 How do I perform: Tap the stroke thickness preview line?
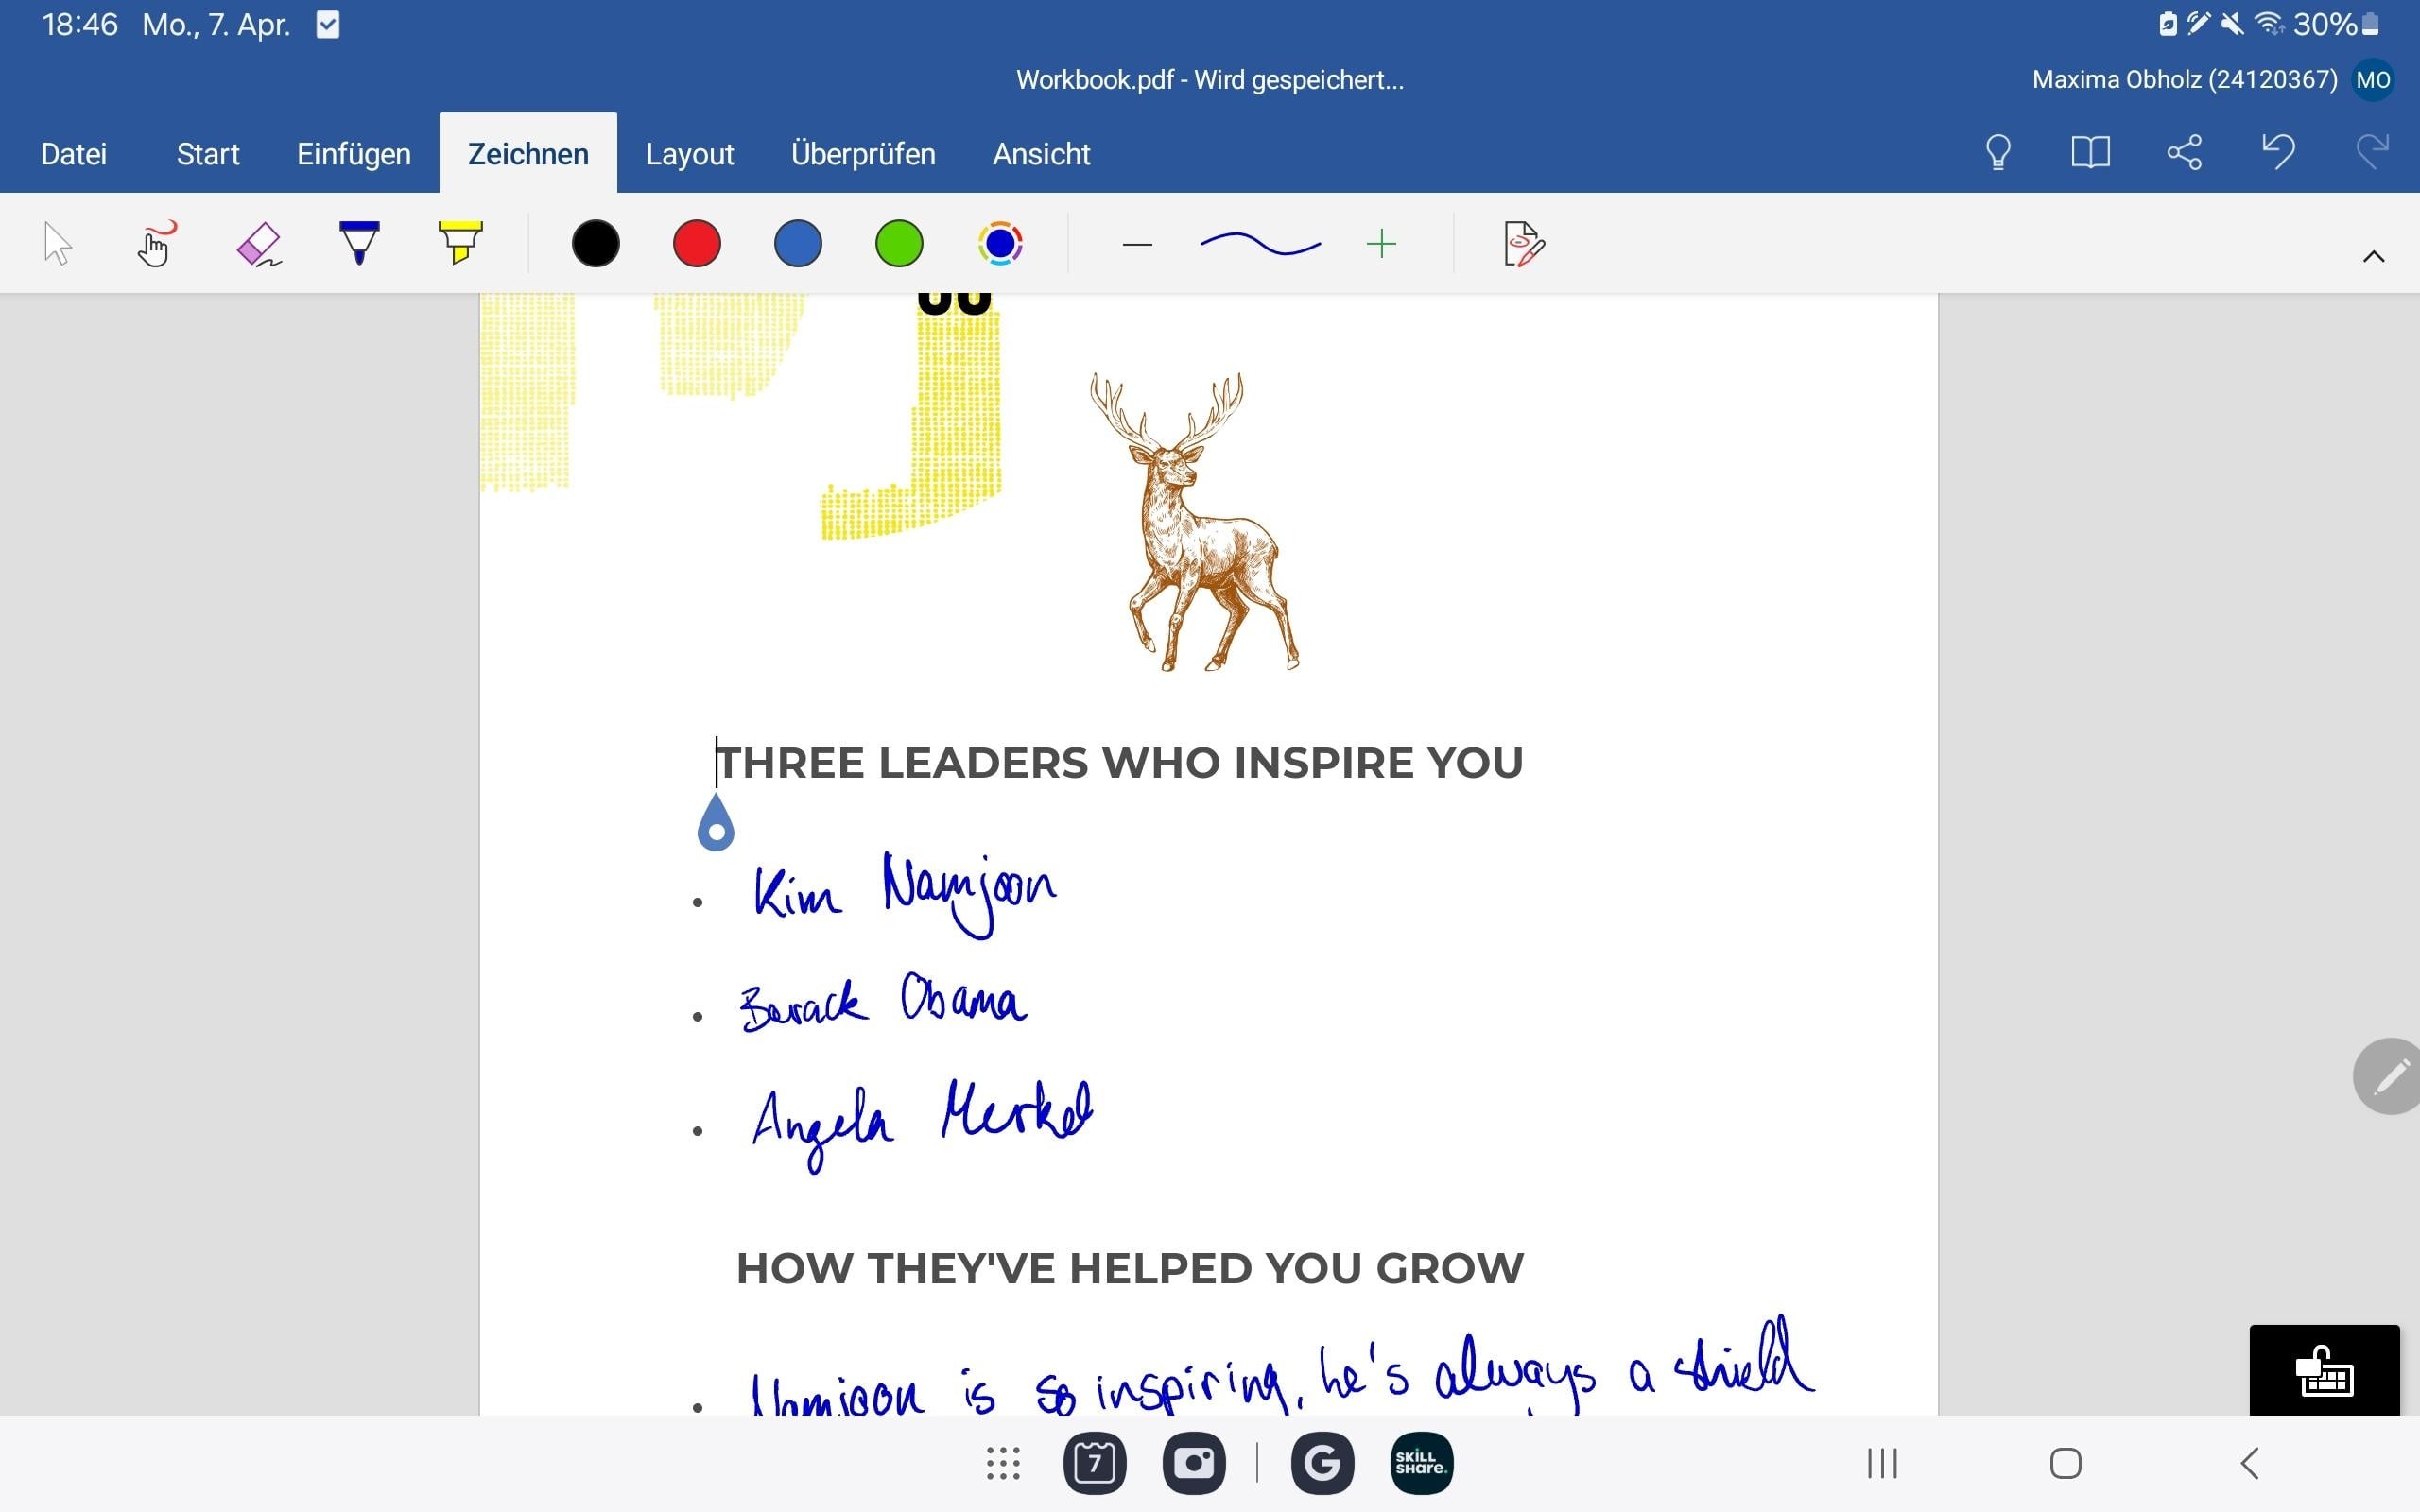[1260, 244]
